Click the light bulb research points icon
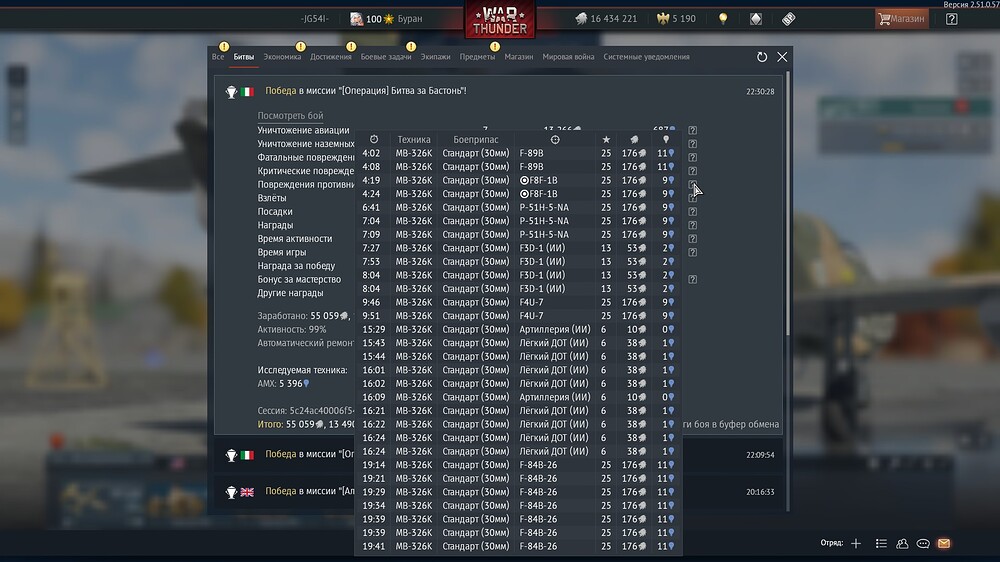This screenshot has height=562, width=1000. [x=723, y=19]
